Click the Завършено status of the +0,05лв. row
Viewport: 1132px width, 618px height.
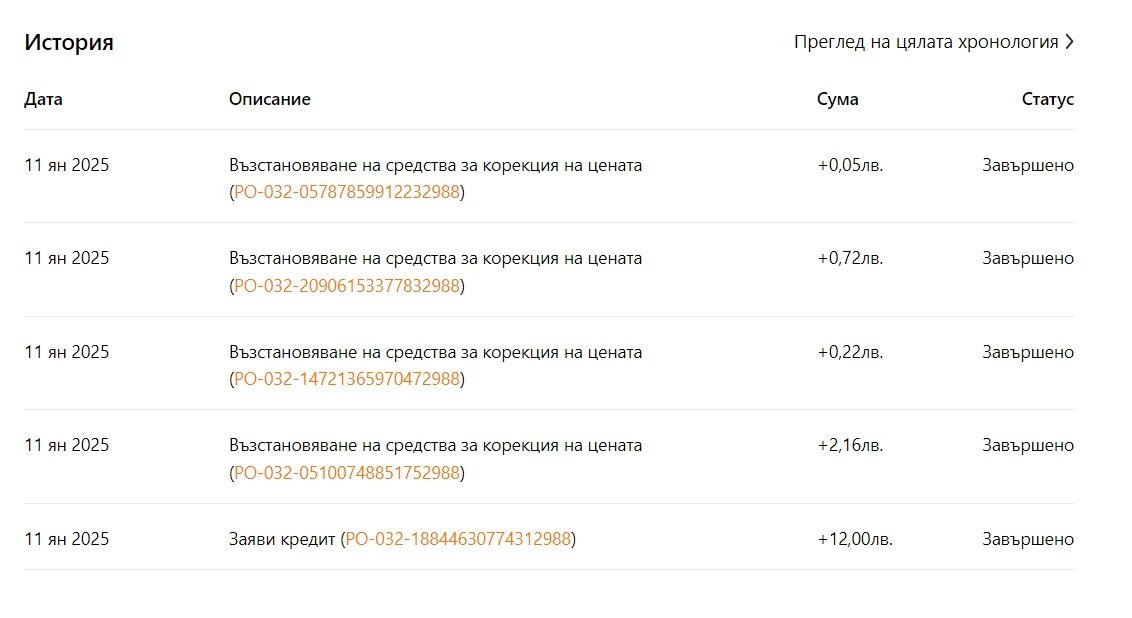(1027, 165)
